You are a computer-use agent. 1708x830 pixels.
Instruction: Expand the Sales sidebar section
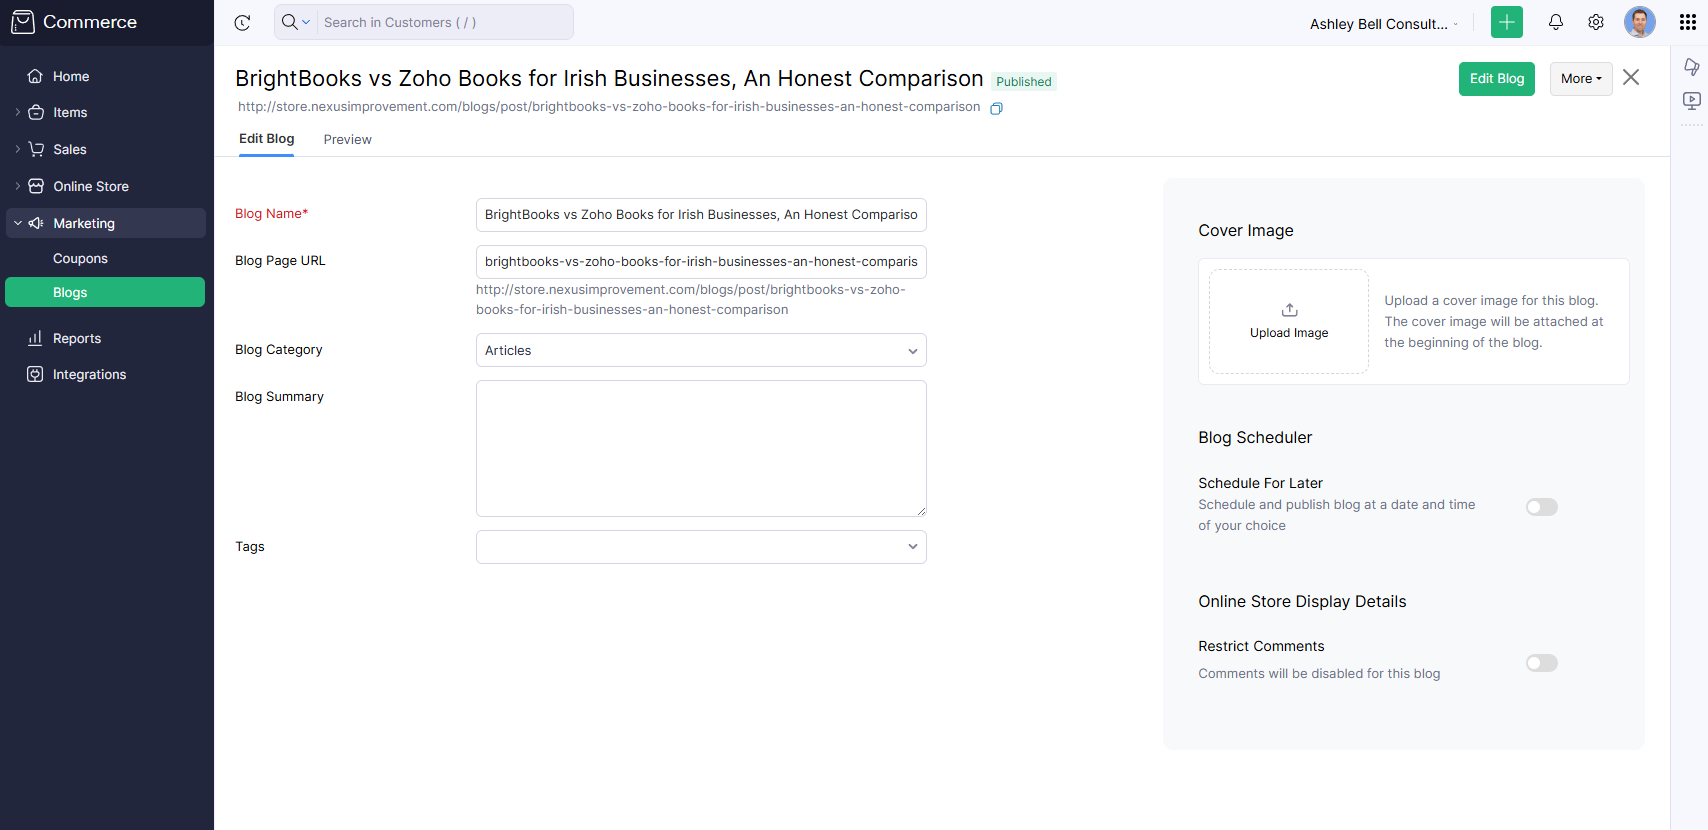(x=69, y=149)
